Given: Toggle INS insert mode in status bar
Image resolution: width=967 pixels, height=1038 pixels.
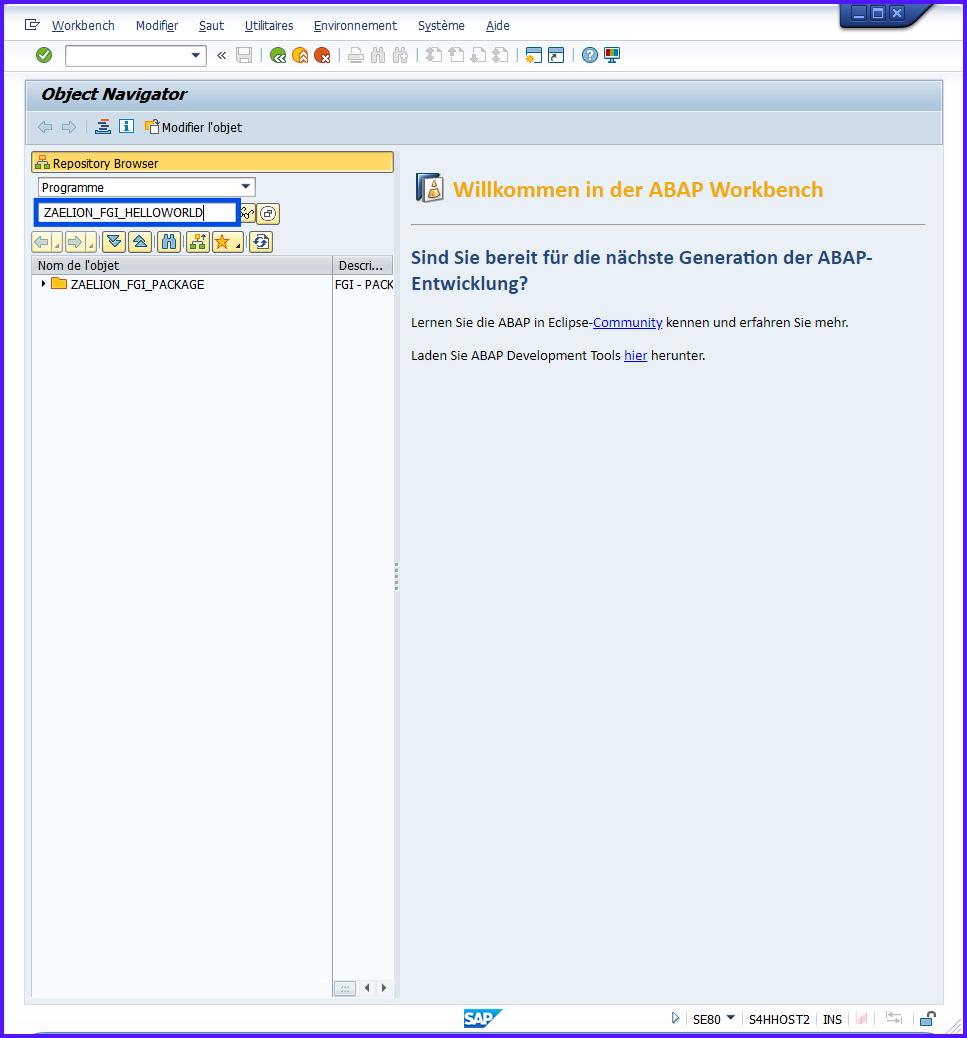Looking at the screenshot, I should point(832,1019).
